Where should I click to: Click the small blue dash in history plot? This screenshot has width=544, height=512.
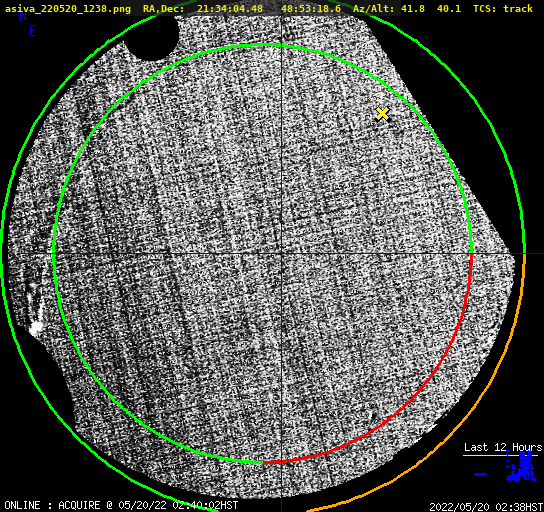481,474
